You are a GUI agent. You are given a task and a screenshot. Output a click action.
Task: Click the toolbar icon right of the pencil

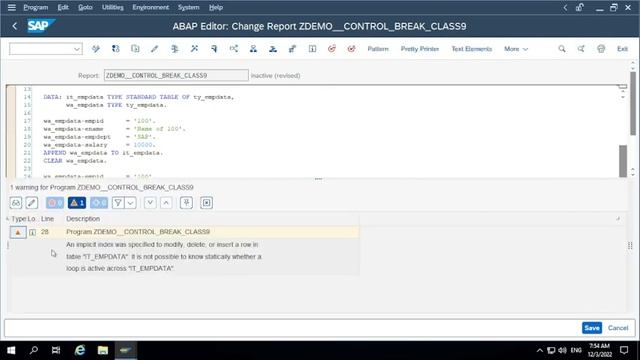175,49
